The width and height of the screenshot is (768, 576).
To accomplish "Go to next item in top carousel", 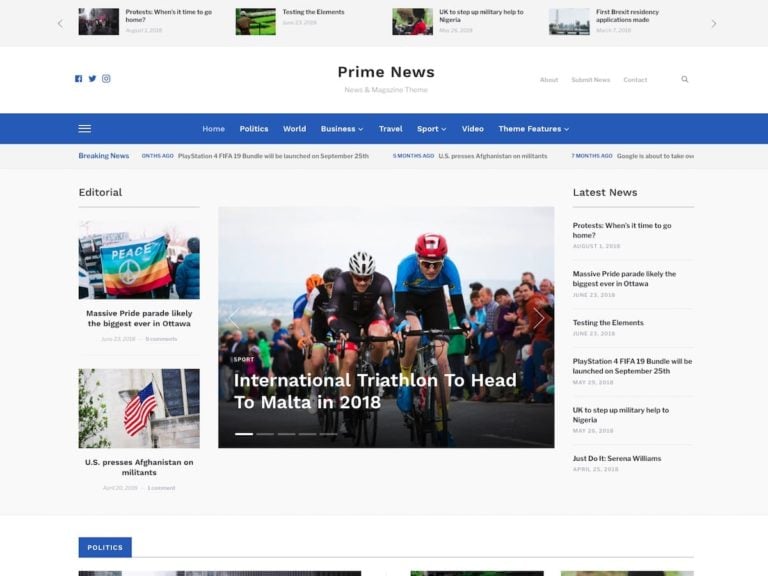I will (x=714, y=24).
